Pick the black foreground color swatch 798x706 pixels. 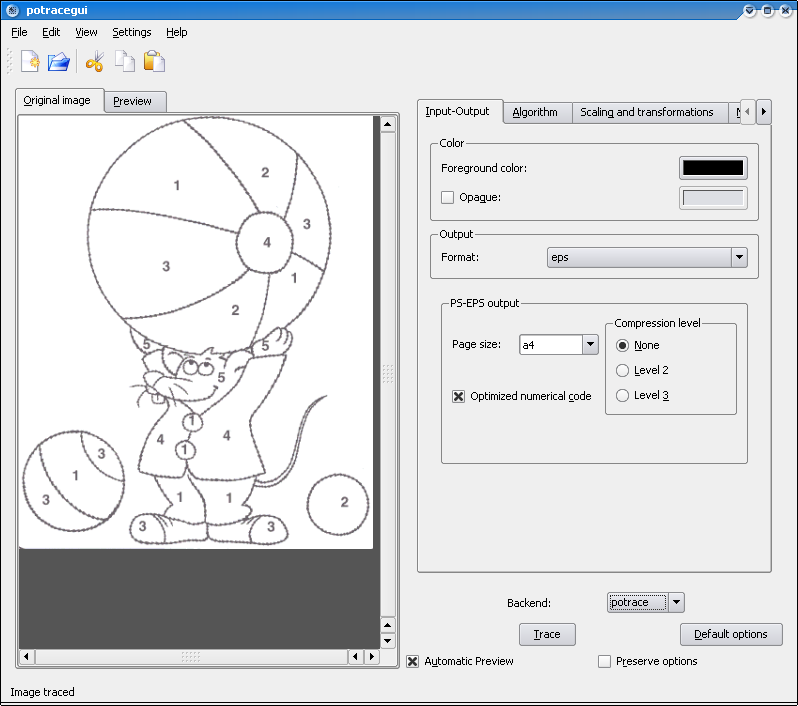click(x=713, y=168)
